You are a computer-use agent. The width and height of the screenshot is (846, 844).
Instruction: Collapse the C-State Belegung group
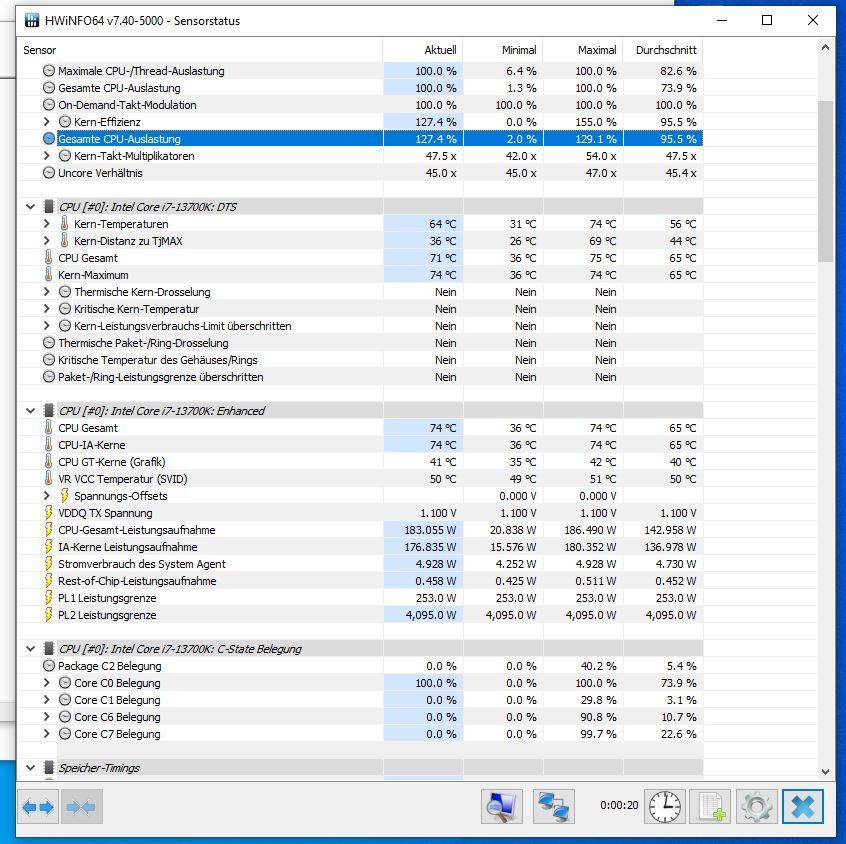(x=31, y=649)
